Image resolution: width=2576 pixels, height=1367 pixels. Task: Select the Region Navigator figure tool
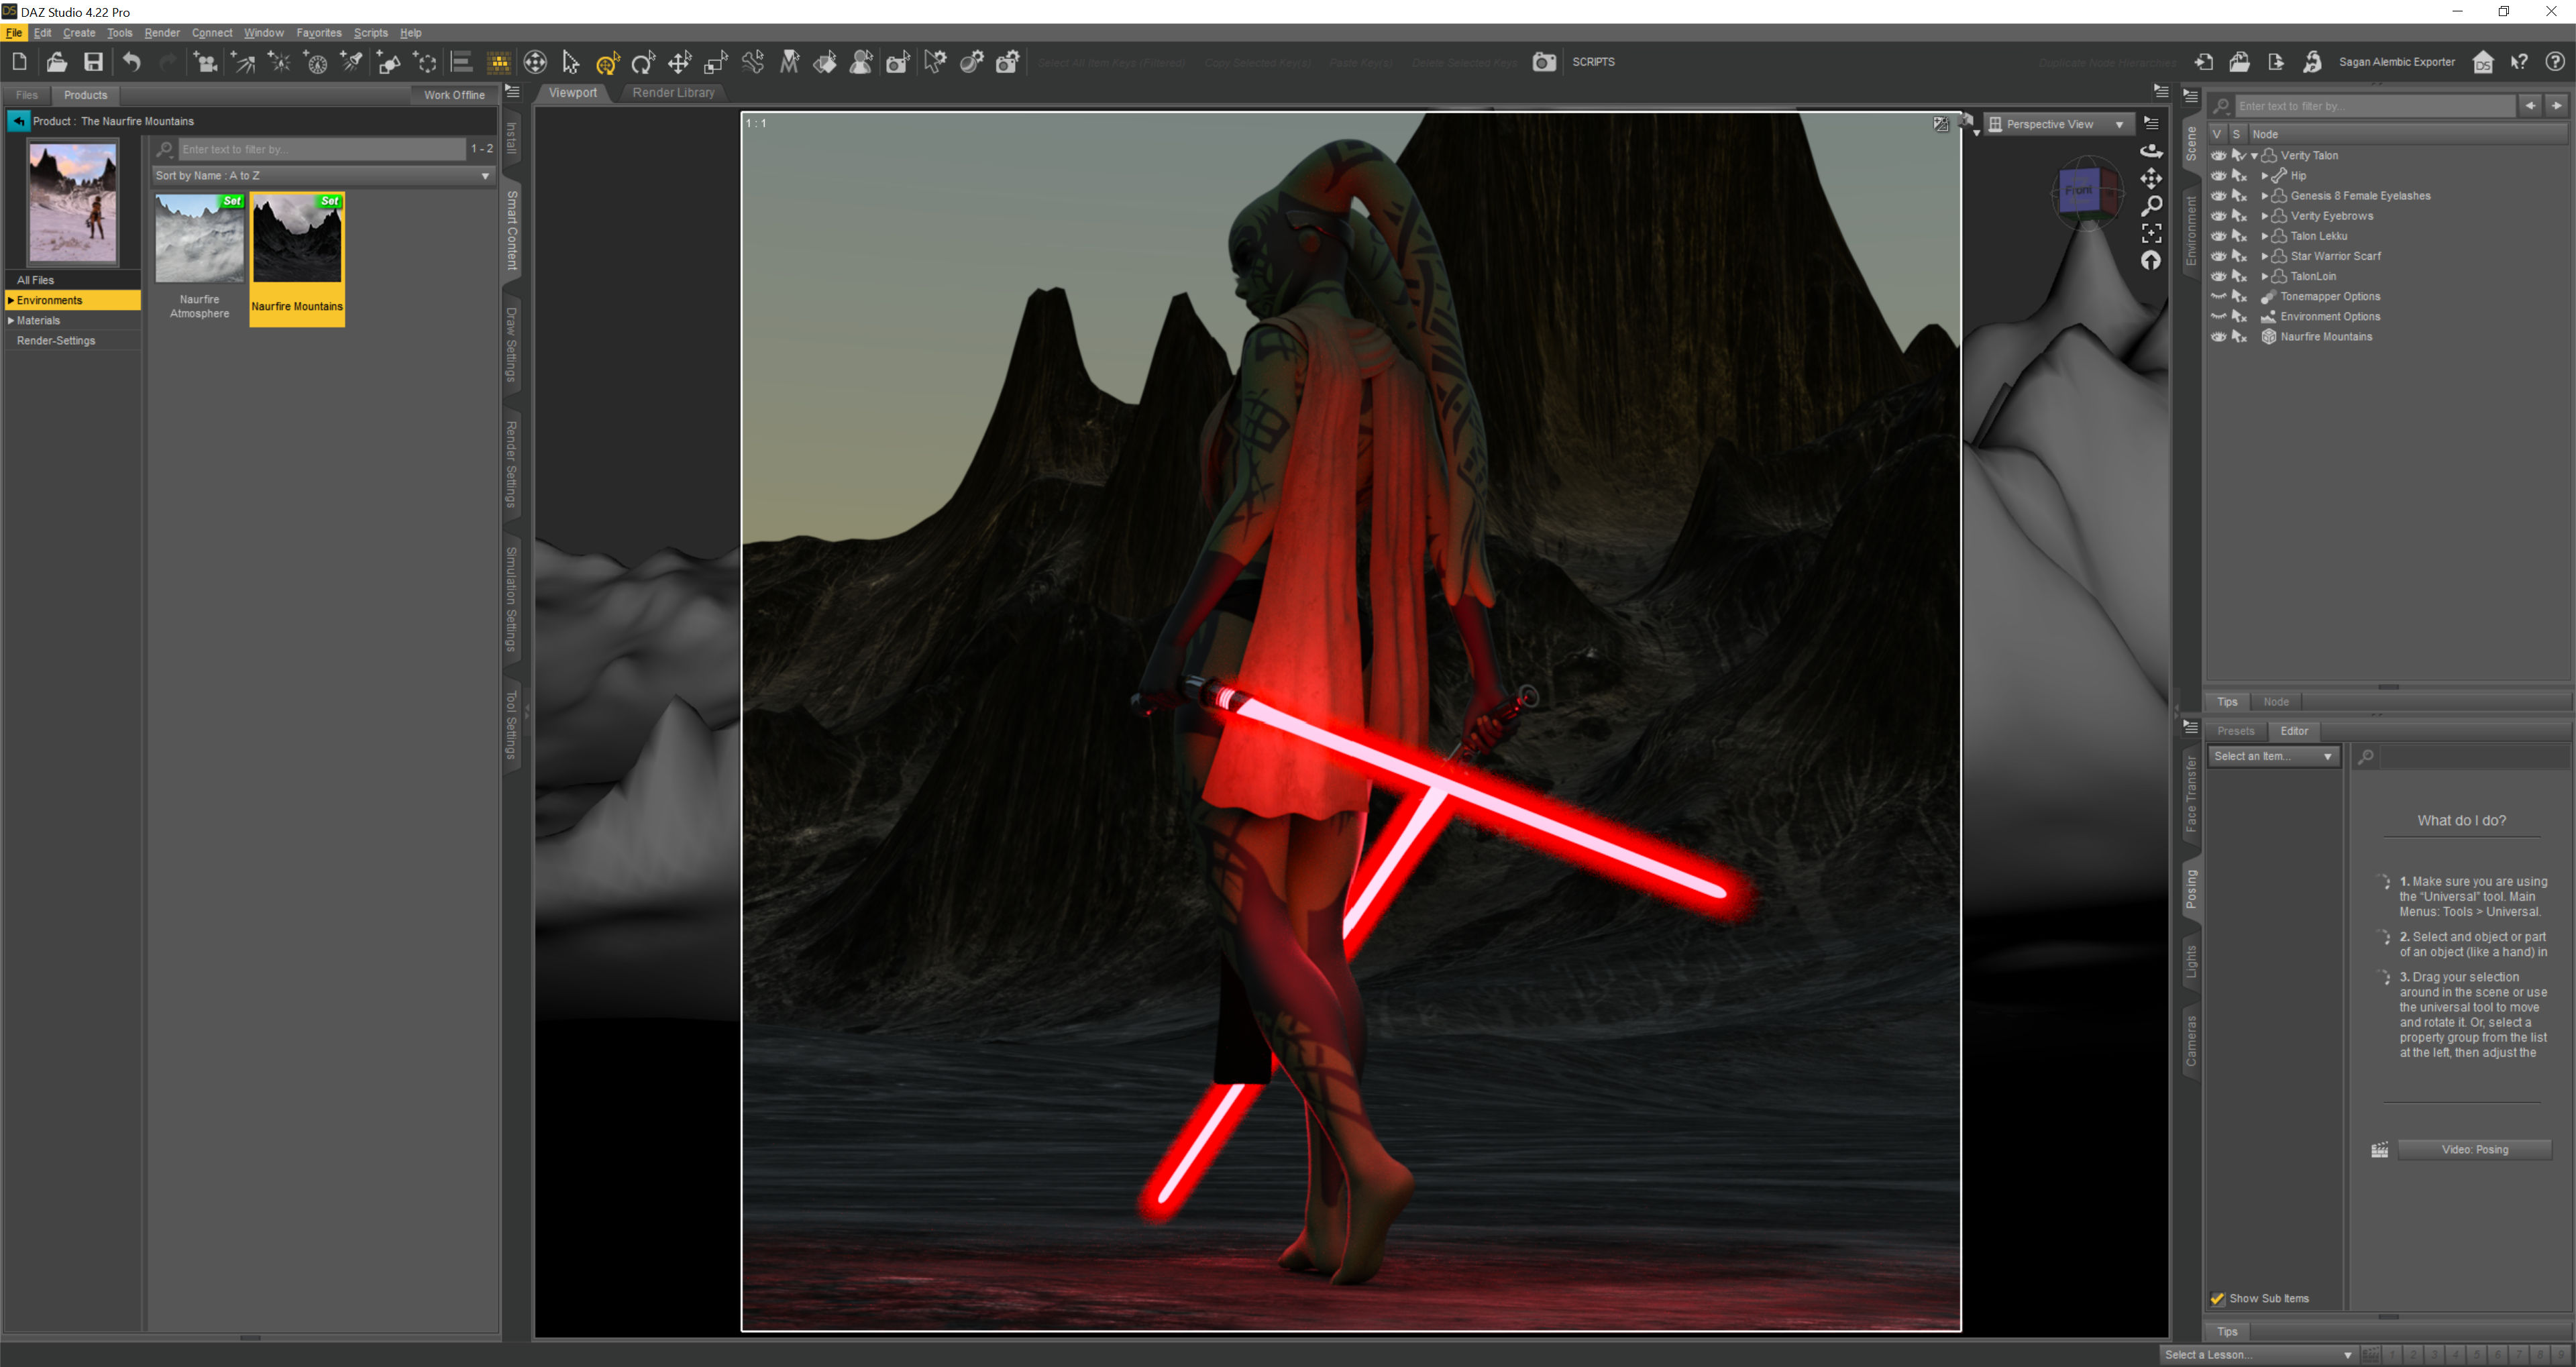click(861, 62)
